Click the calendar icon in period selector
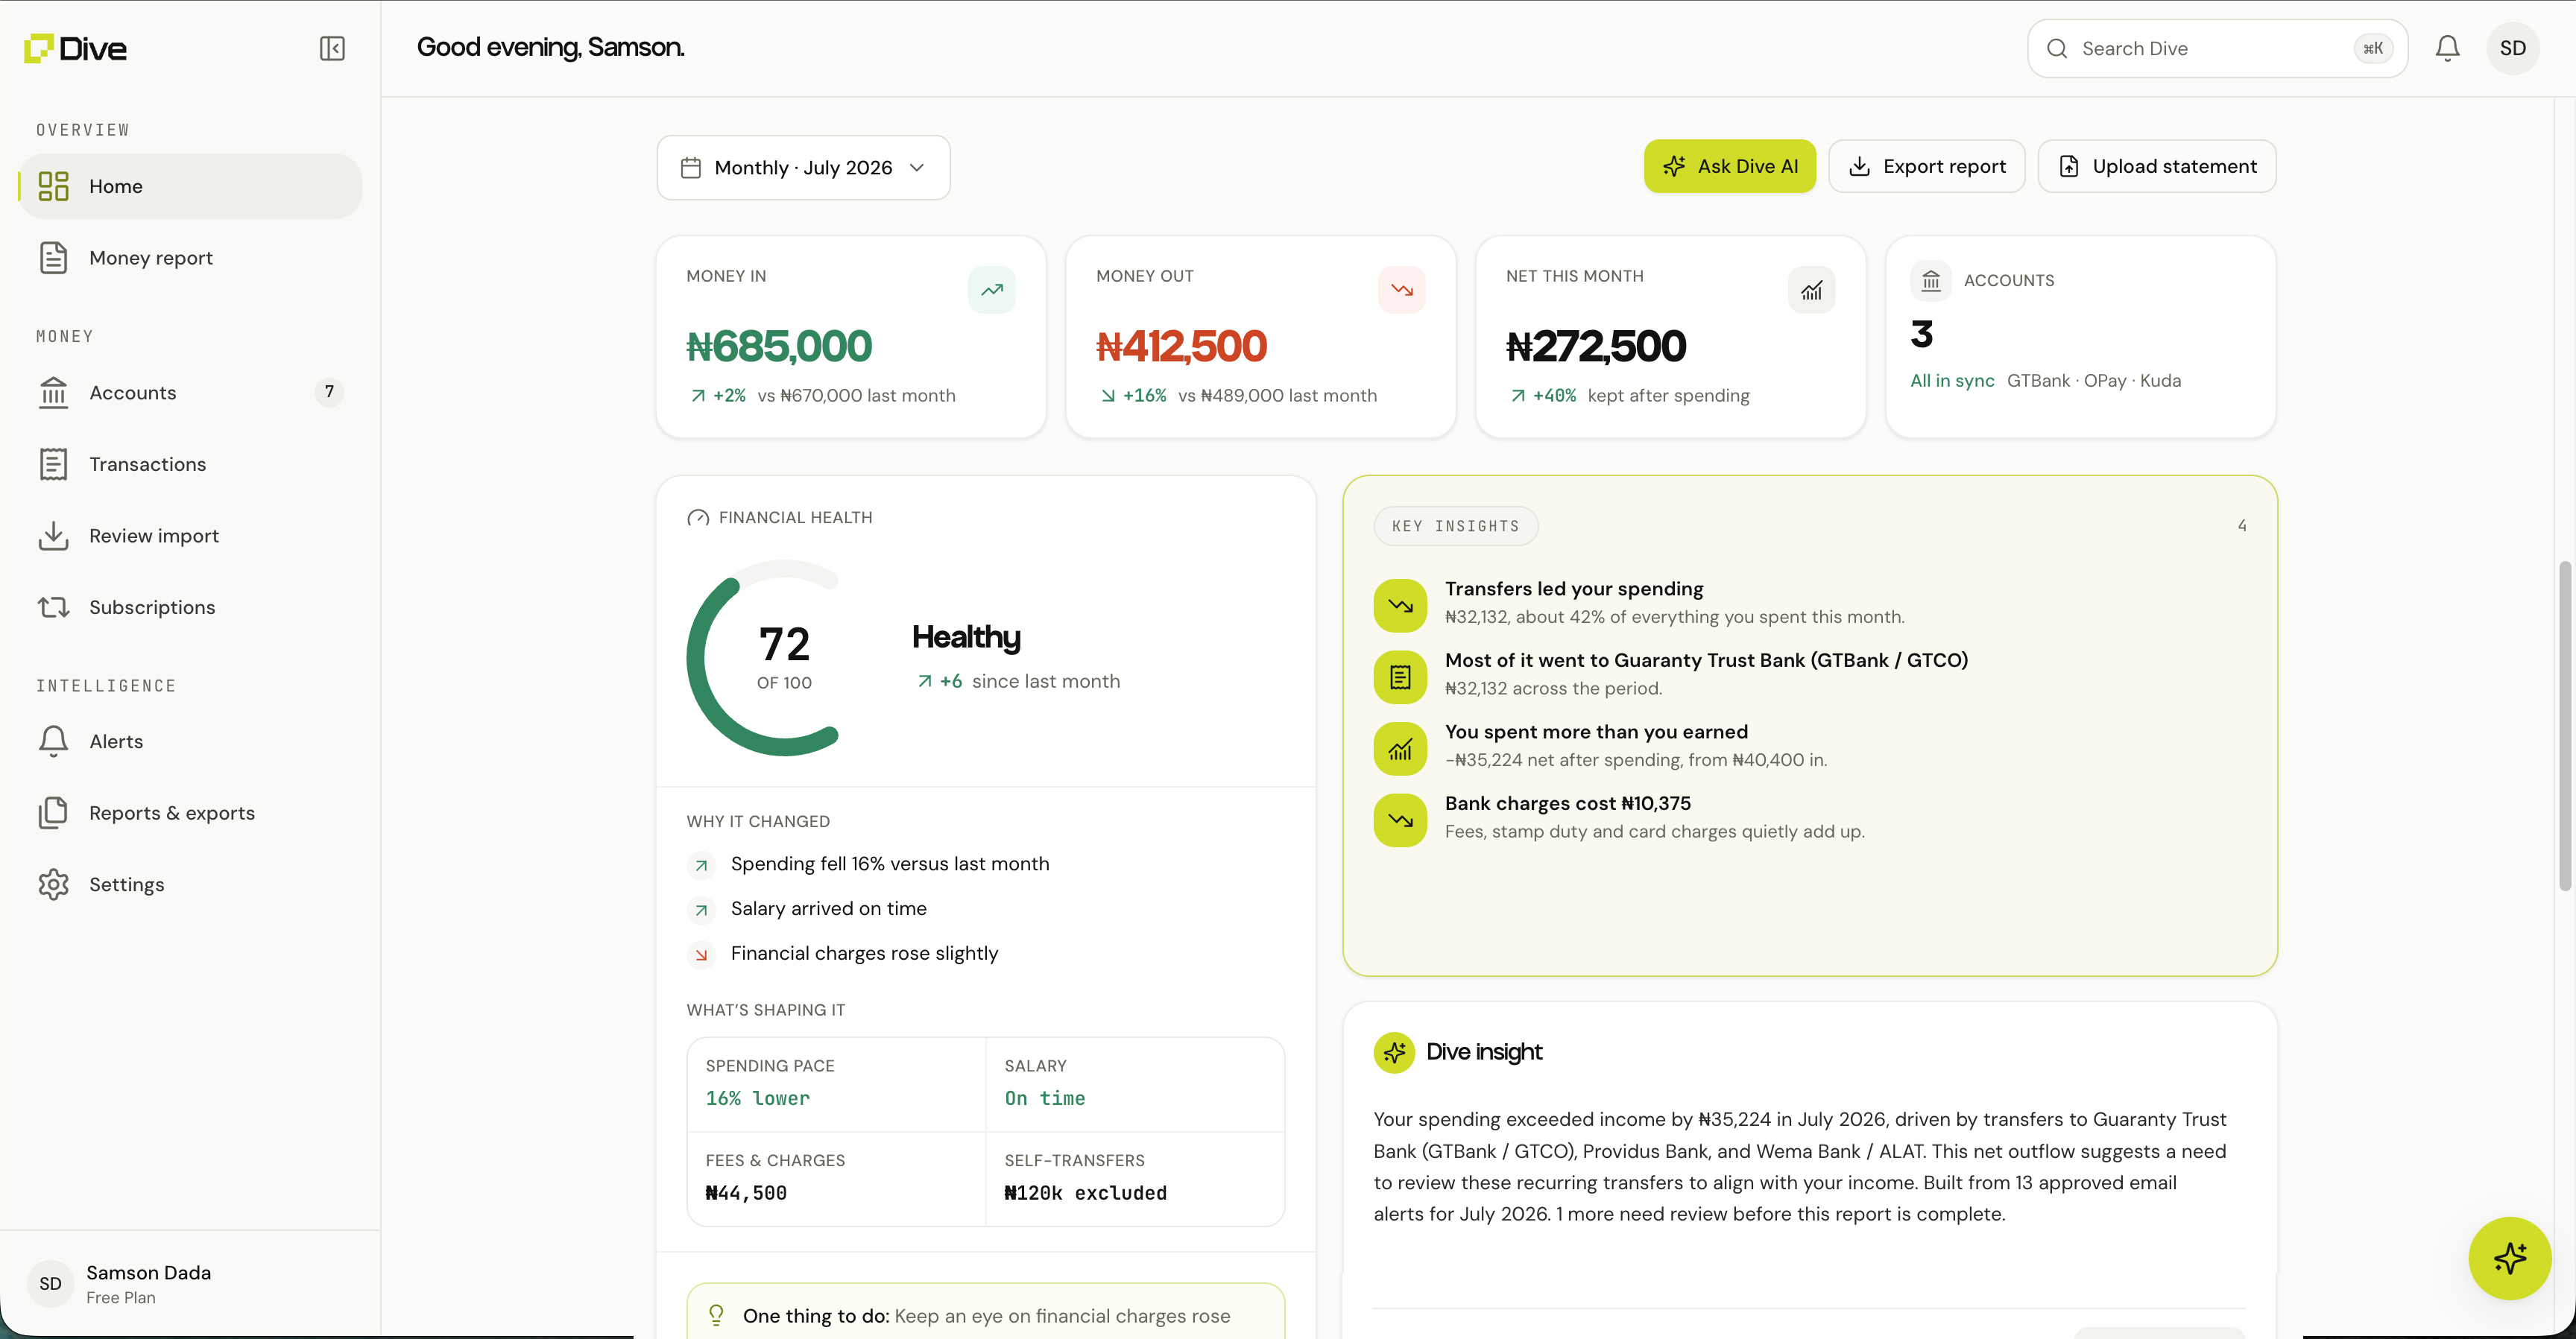This screenshot has height=1339, width=2576. click(691, 167)
